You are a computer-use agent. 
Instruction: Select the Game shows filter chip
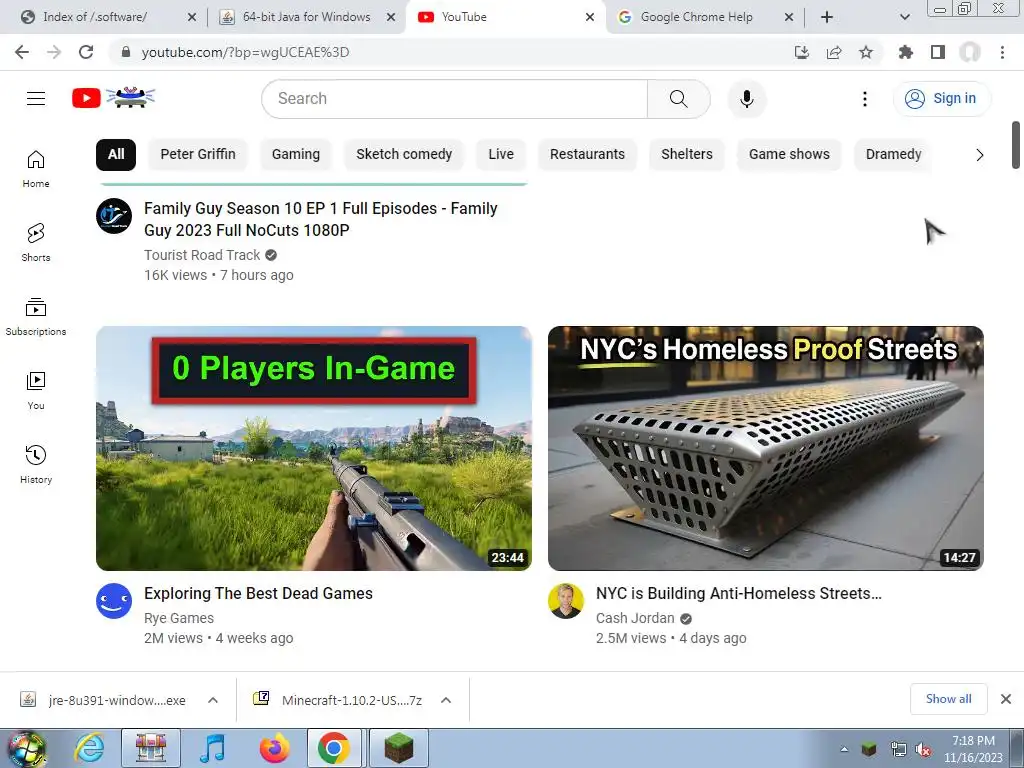790,155
